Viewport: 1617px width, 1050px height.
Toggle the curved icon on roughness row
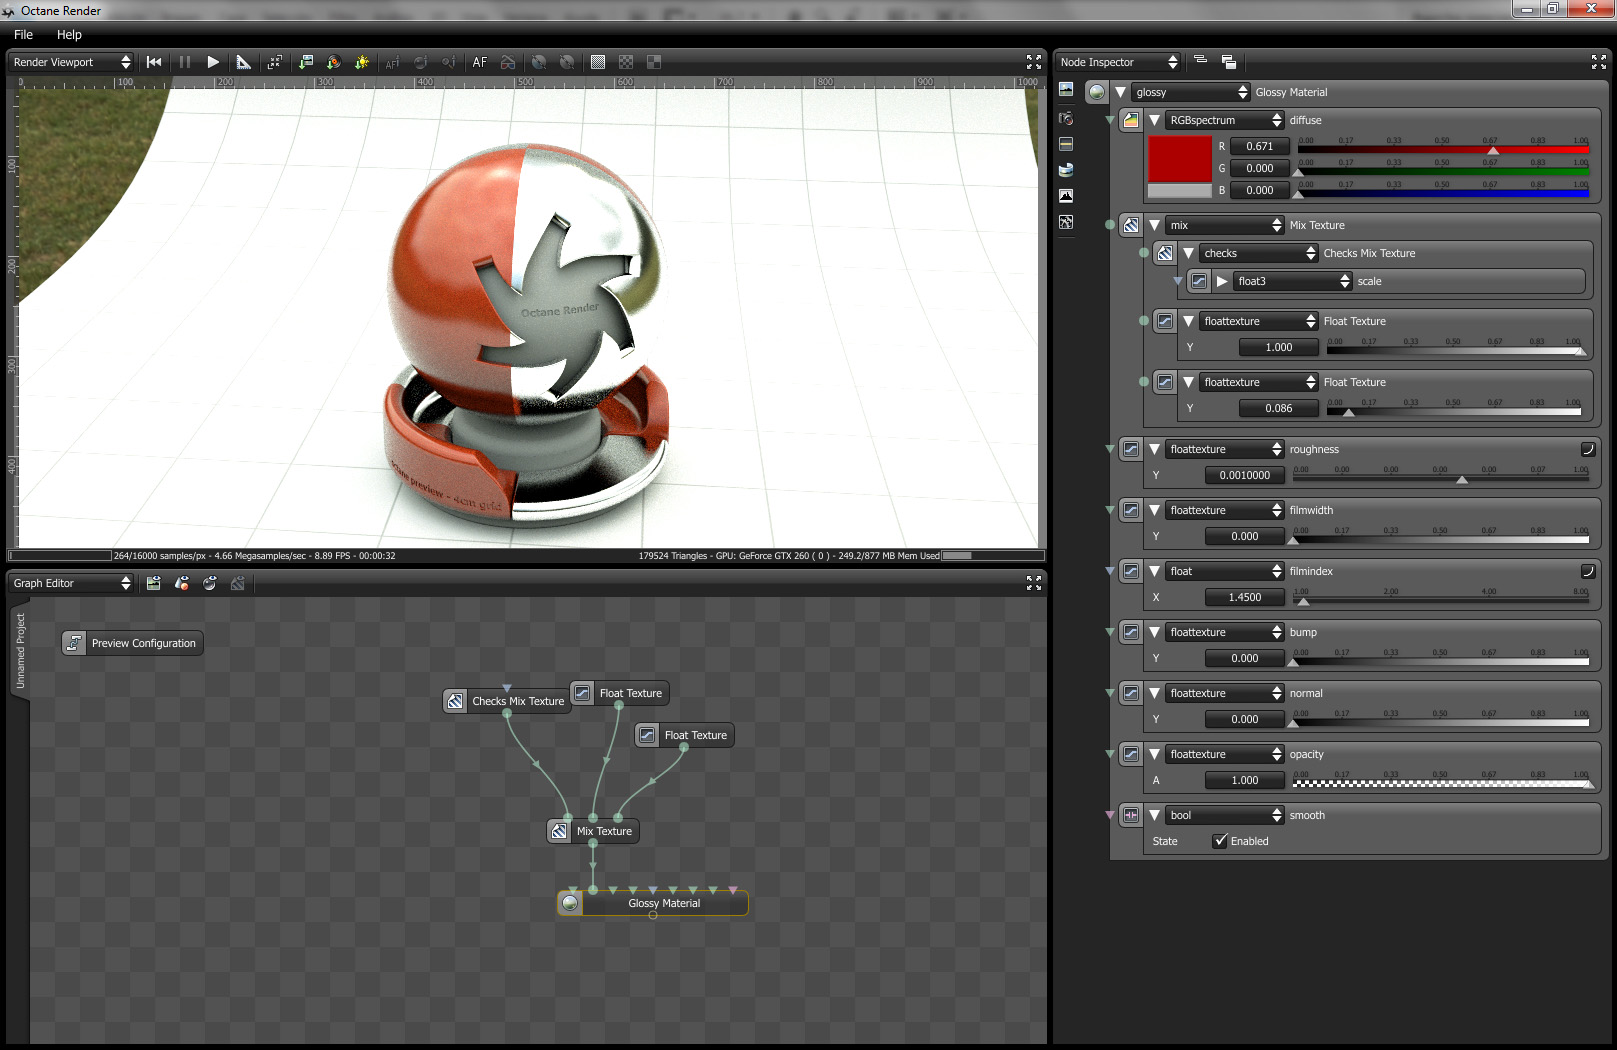coord(1587,449)
